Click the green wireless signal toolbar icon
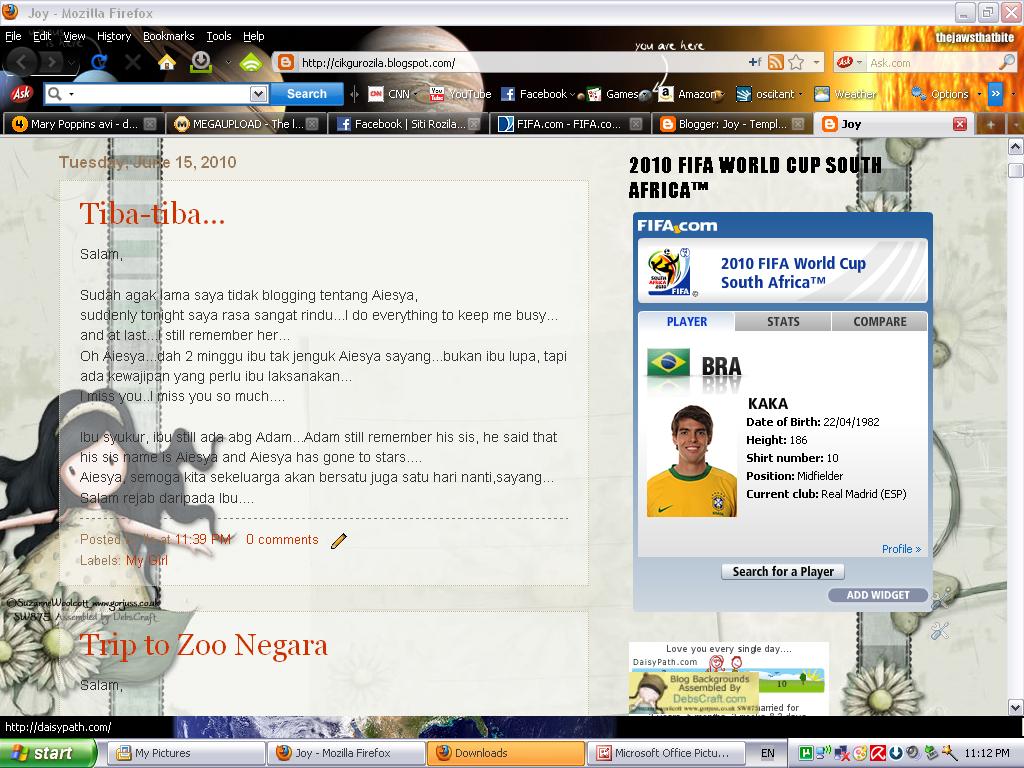Viewport: 1024px width, 768px height. tap(251, 63)
